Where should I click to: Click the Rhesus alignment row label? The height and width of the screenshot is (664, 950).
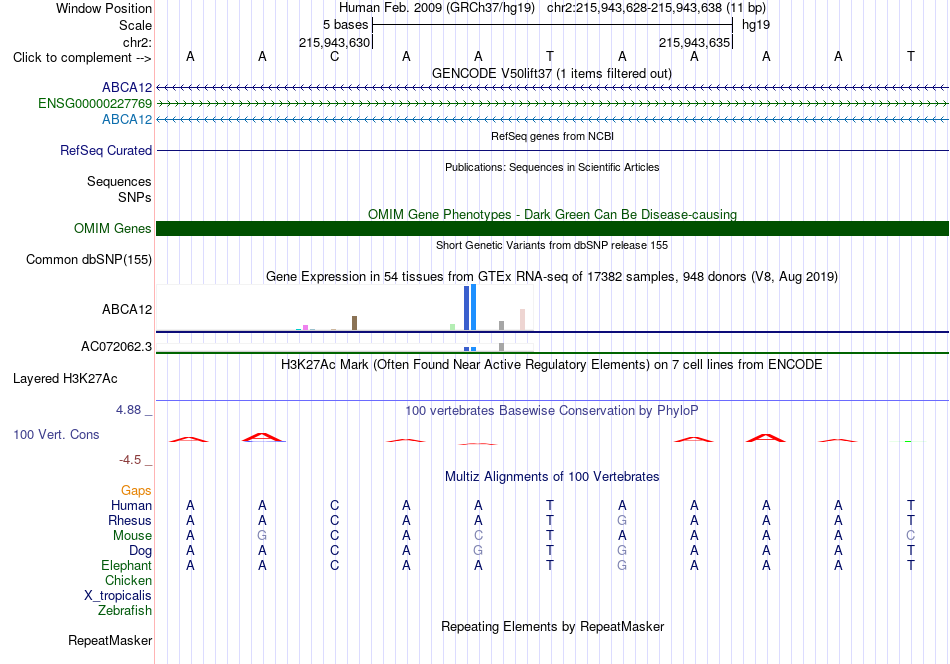coord(130,520)
